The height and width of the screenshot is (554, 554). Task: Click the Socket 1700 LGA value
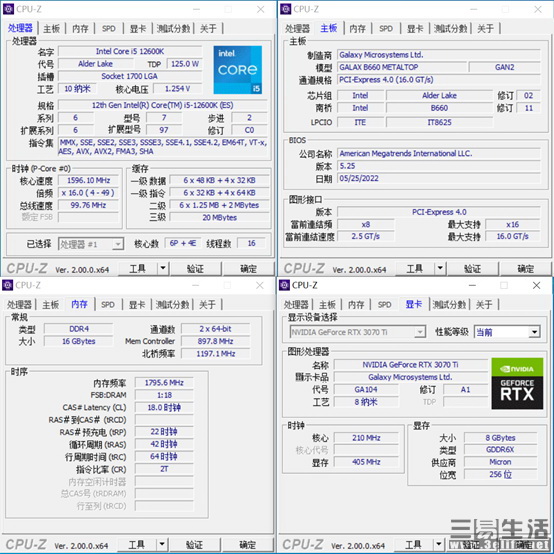tap(130, 76)
